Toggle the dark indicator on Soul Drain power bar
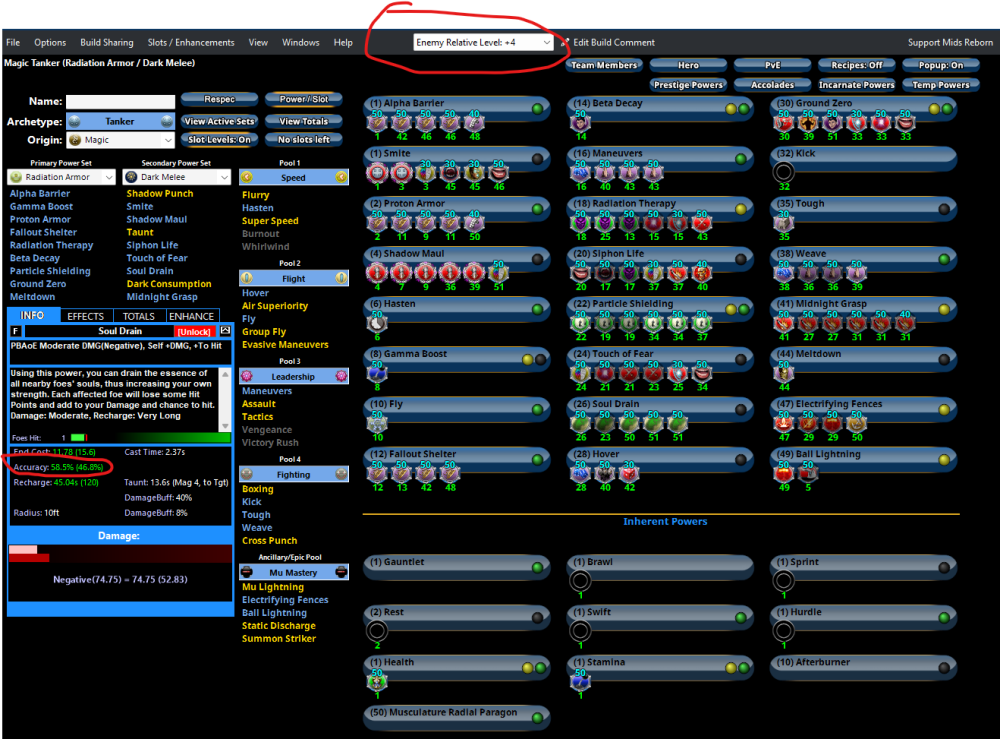Image resolution: width=1000 pixels, height=739 pixels. 741,409
